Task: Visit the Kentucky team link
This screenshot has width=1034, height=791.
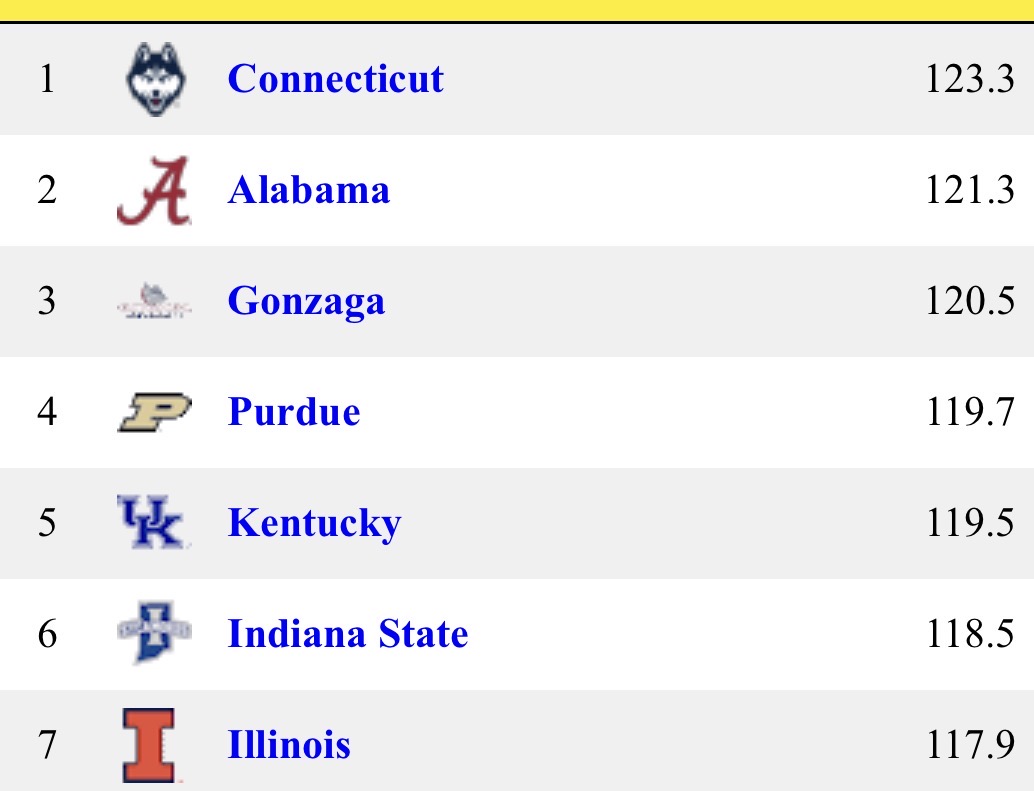Action: [x=314, y=523]
